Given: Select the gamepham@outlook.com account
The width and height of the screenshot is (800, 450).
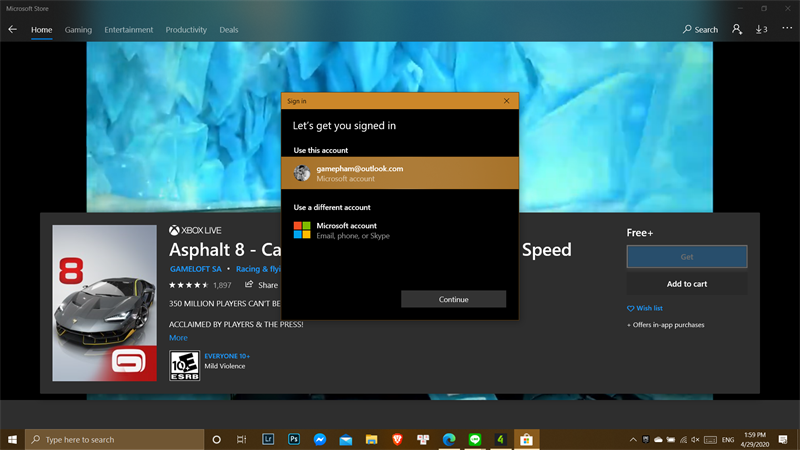Looking at the screenshot, I should [x=400, y=173].
